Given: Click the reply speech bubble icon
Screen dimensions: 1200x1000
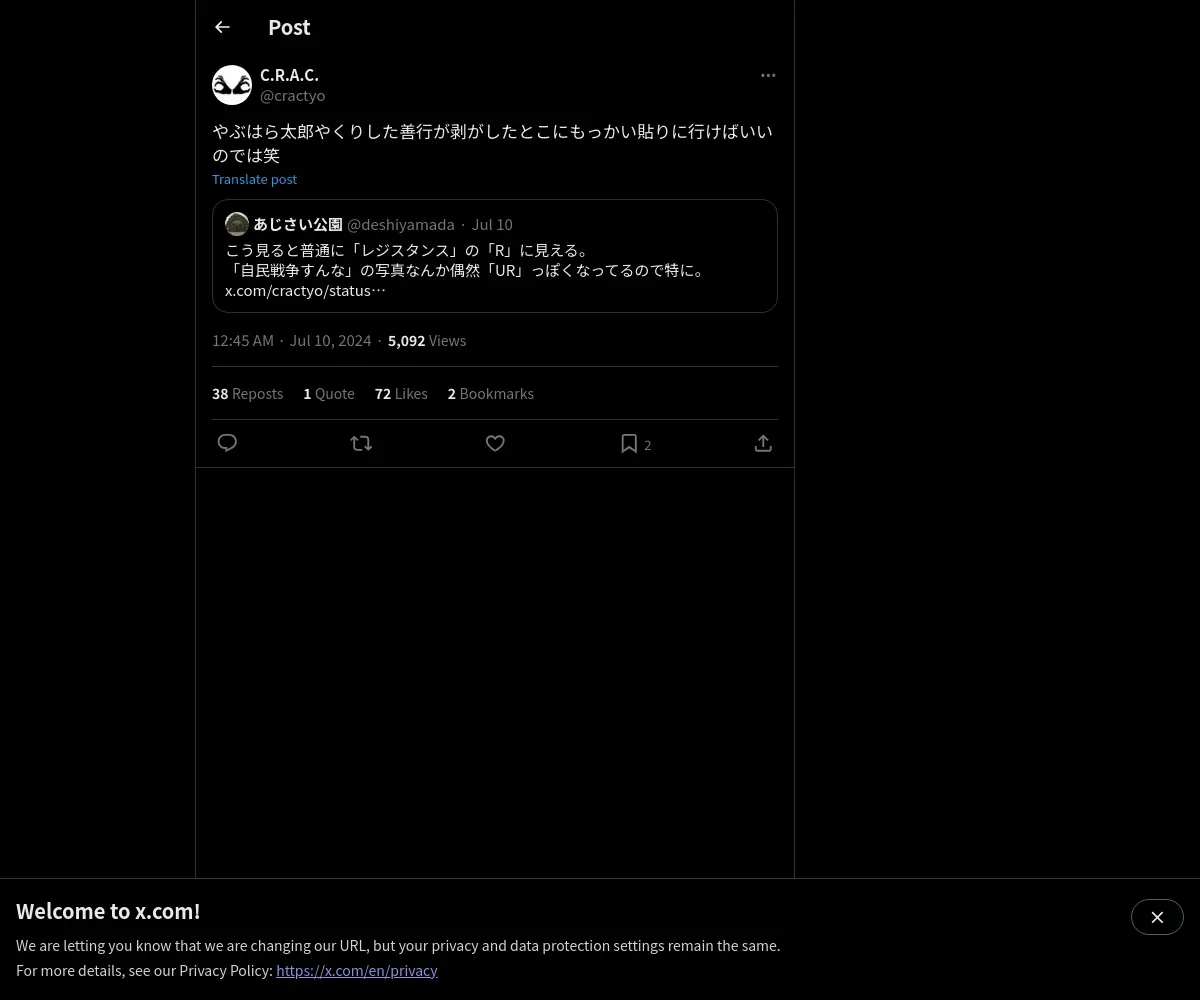Looking at the screenshot, I should pos(227,443).
